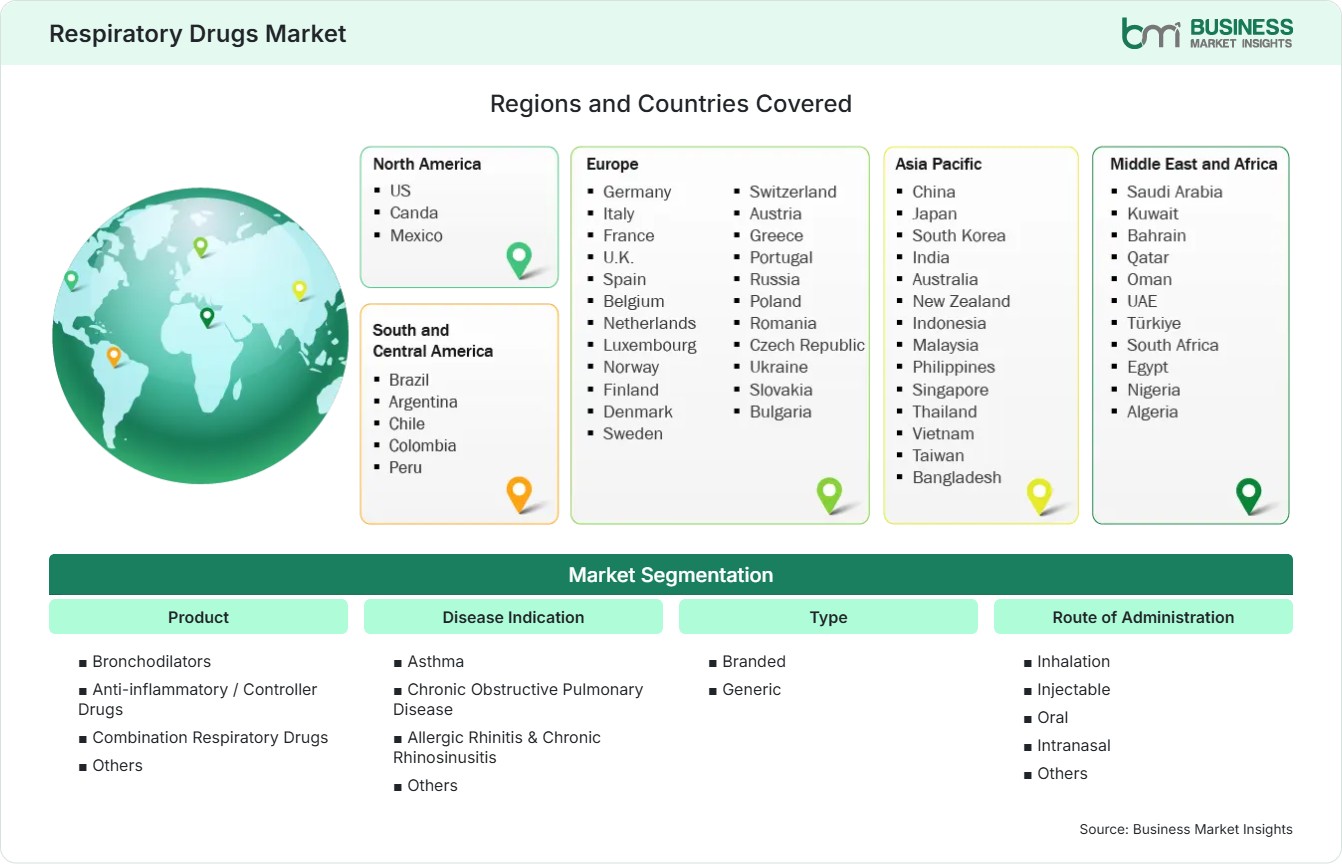Click 'Luxembourg' in the Europe list
The height and width of the screenshot is (864, 1342).
tap(650, 345)
